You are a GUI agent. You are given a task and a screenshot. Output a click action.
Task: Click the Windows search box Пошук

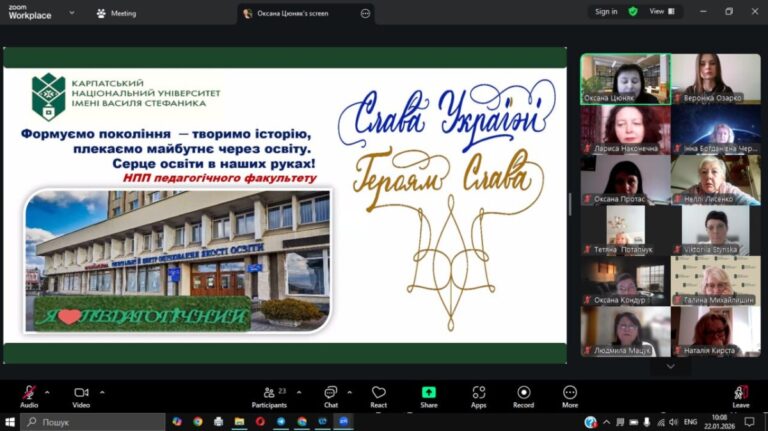93,422
